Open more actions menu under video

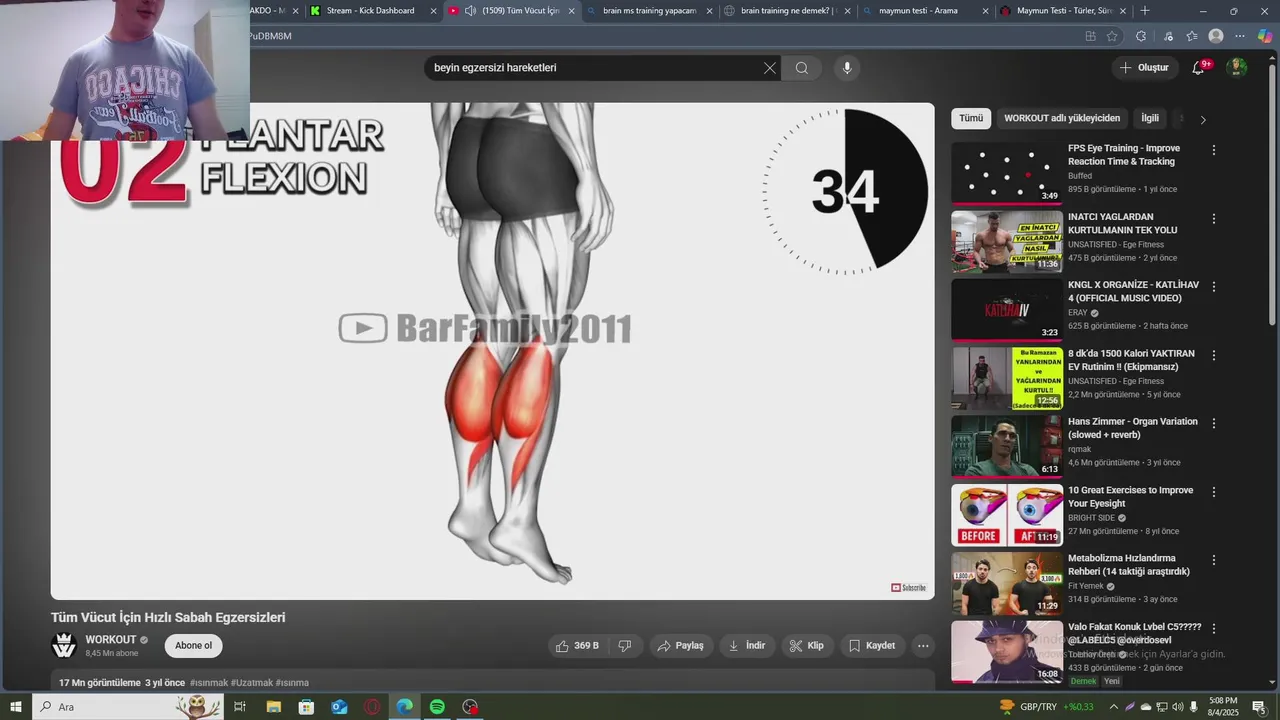[923, 646]
